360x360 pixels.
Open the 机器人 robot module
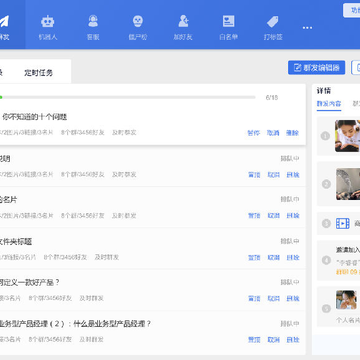(48, 28)
